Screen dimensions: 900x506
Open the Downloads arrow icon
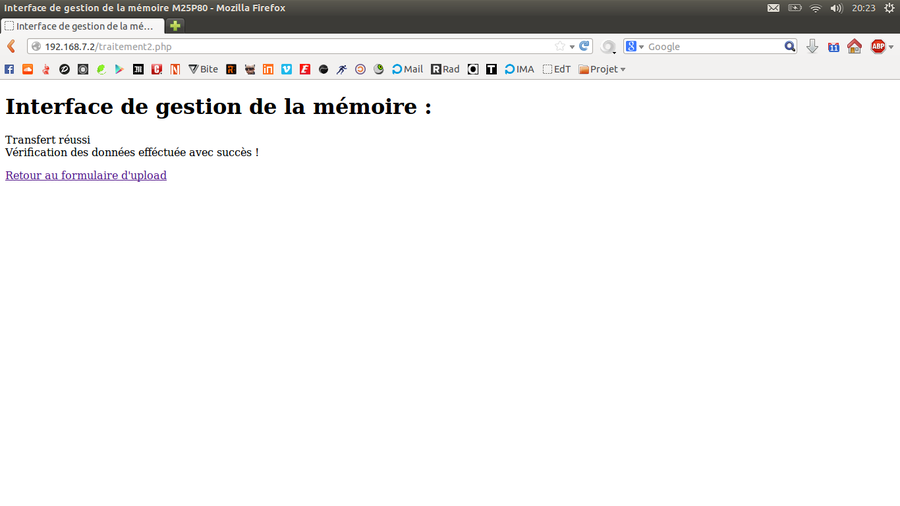[812, 46]
